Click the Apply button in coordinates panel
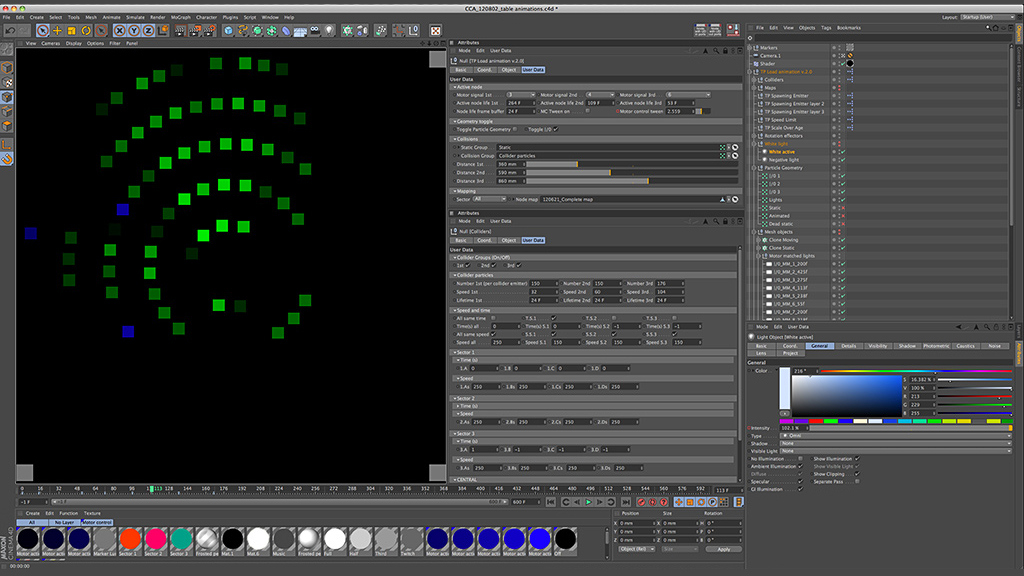This screenshot has height=576, width=1024. click(x=723, y=549)
